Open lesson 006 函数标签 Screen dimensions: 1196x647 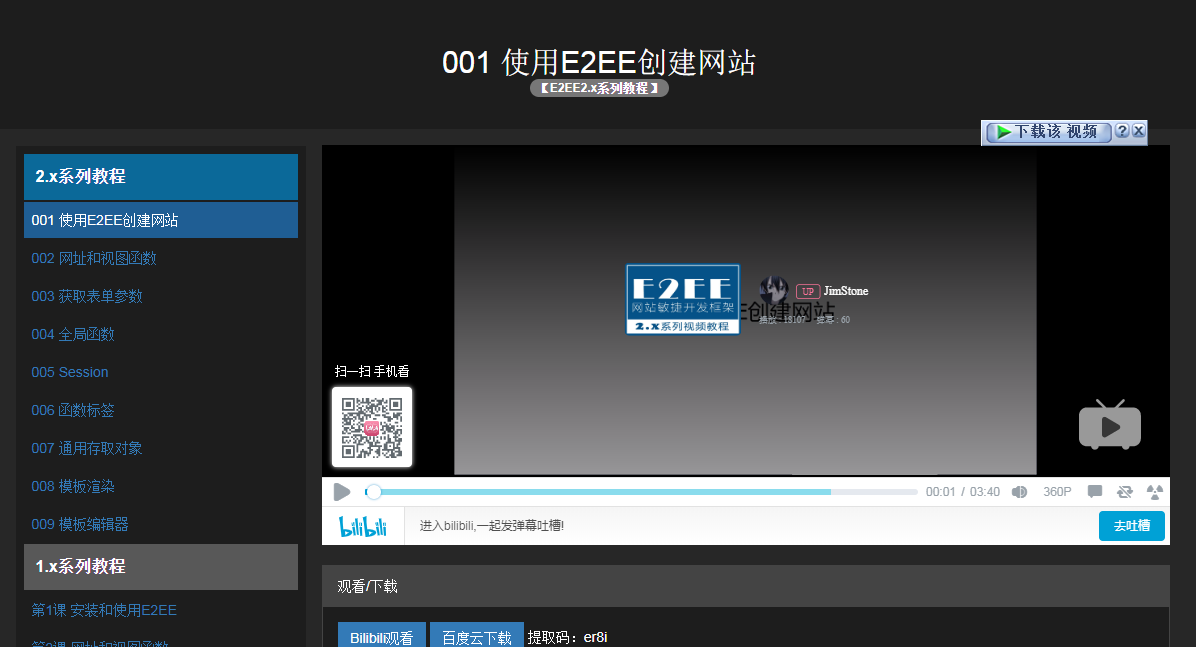coord(72,410)
